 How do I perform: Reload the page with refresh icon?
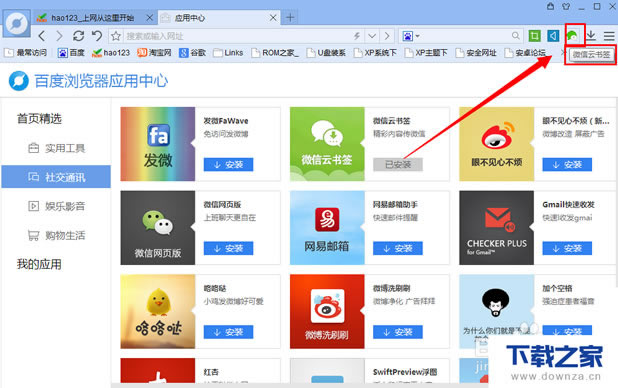pyautogui.click(x=78, y=36)
